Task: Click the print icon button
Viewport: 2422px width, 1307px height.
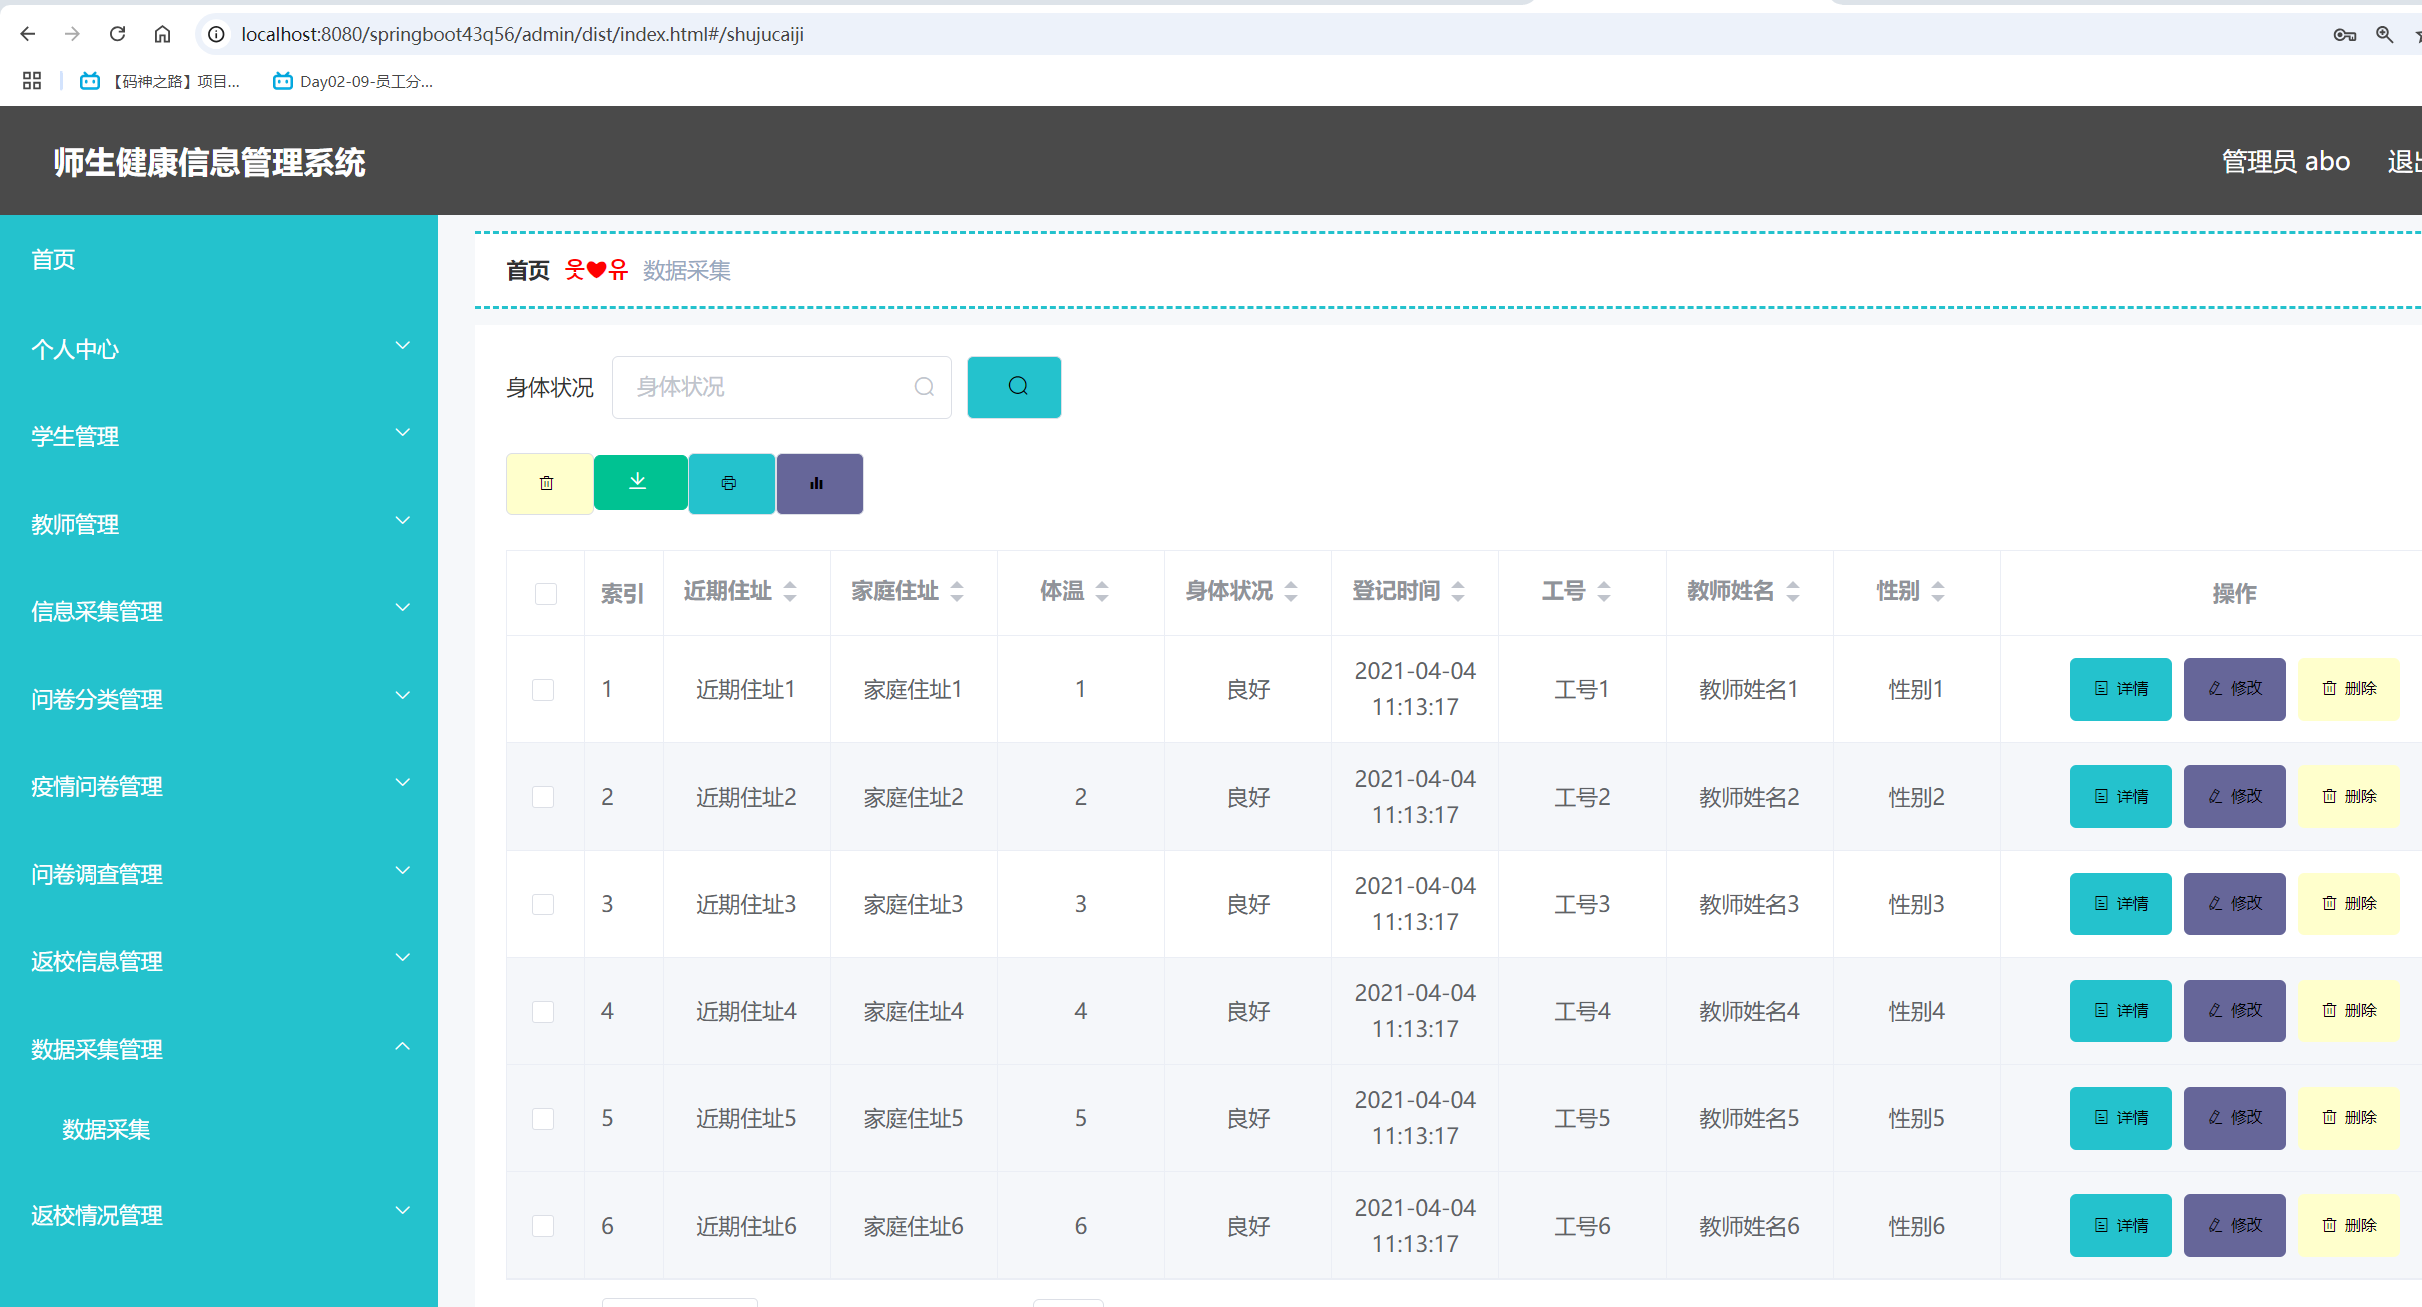Action: pos(730,483)
